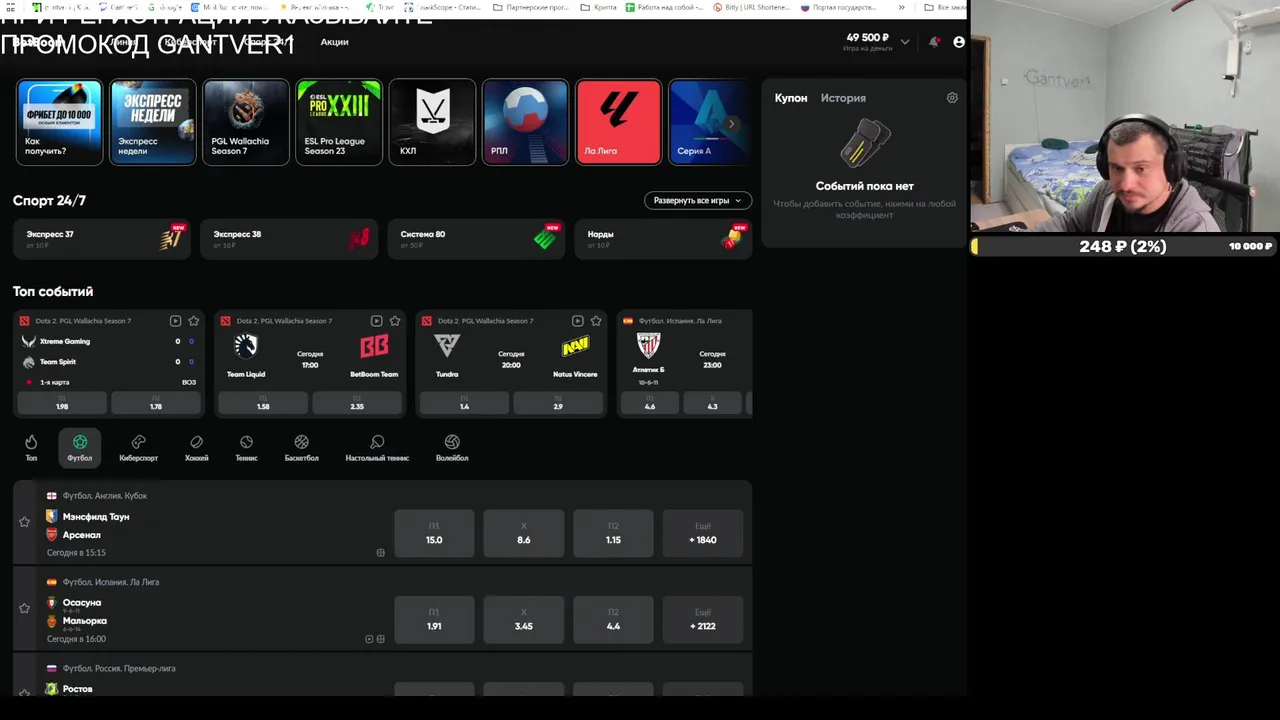
Task: Open PGL Wallachia Season 7 tile
Action: pyautogui.click(x=246, y=122)
